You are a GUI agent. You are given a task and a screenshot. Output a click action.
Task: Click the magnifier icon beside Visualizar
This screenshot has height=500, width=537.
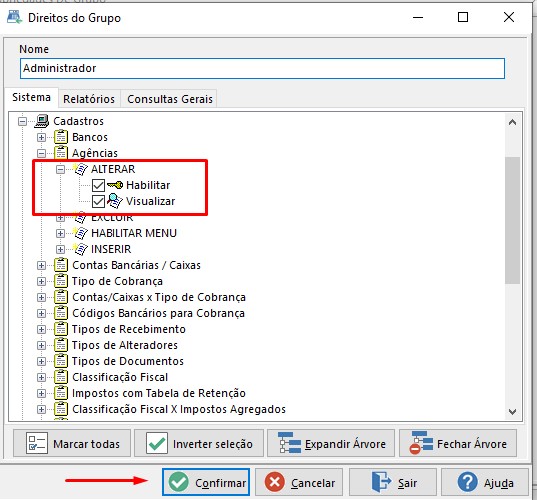click(115, 201)
